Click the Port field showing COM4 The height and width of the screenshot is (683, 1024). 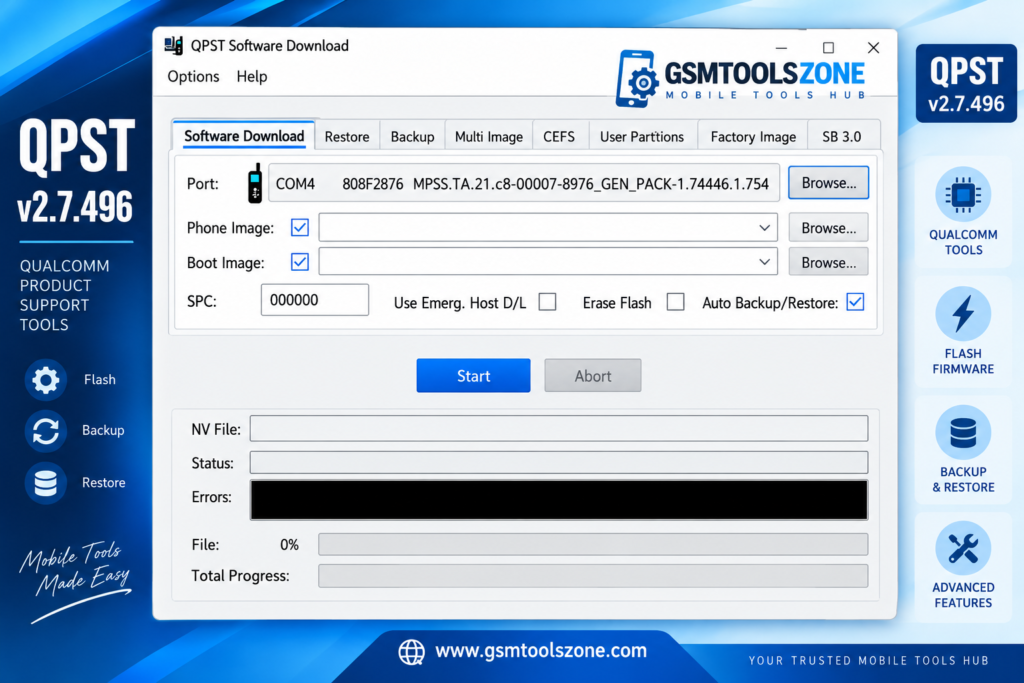point(524,183)
